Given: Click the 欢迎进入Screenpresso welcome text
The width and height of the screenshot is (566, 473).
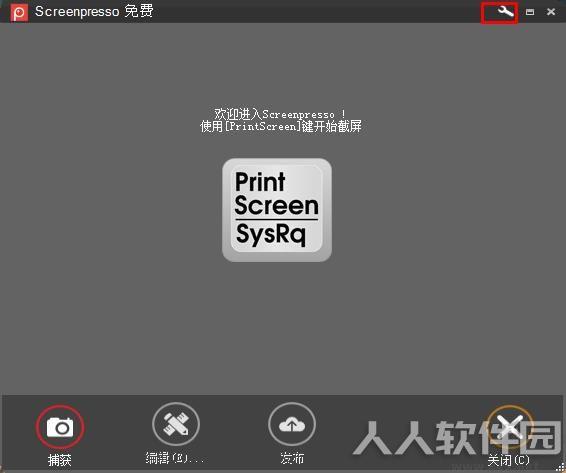Looking at the screenshot, I should point(280,114).
